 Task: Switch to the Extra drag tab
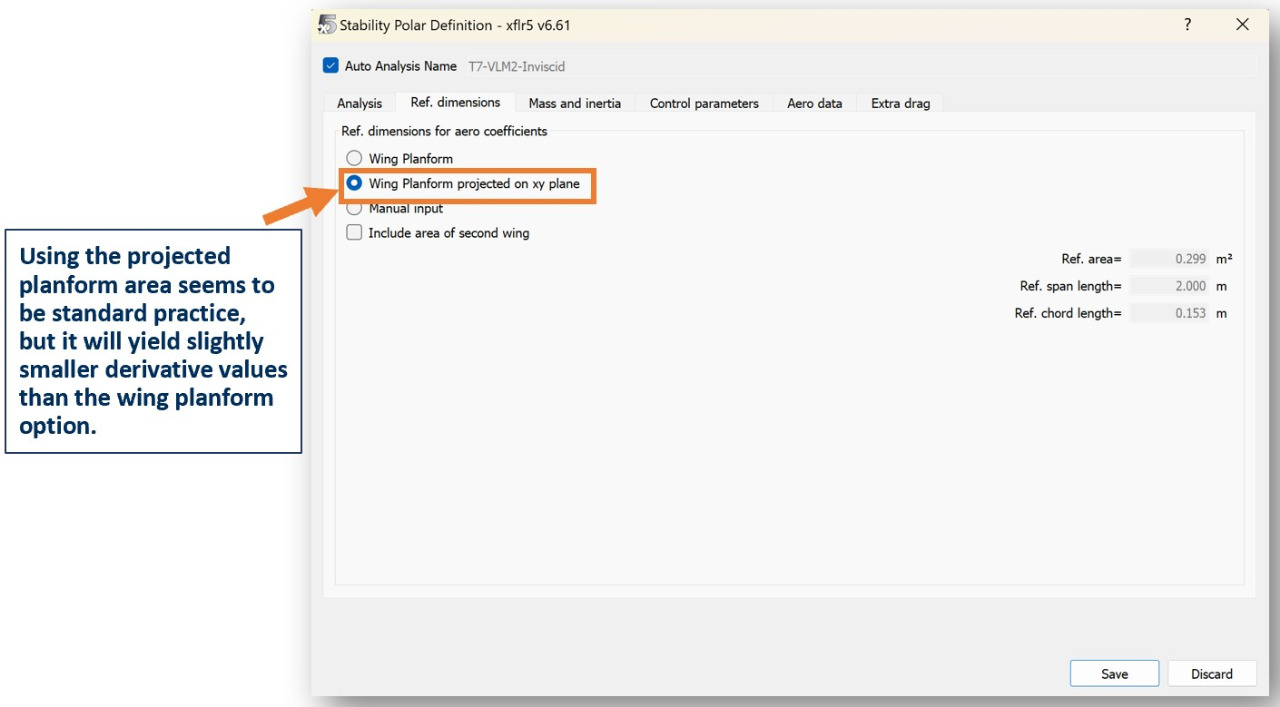click(900, 103)
